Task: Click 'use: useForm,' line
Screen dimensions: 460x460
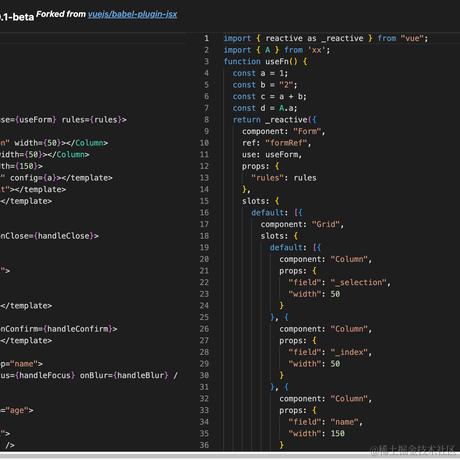Action: [x=272, y=155]
